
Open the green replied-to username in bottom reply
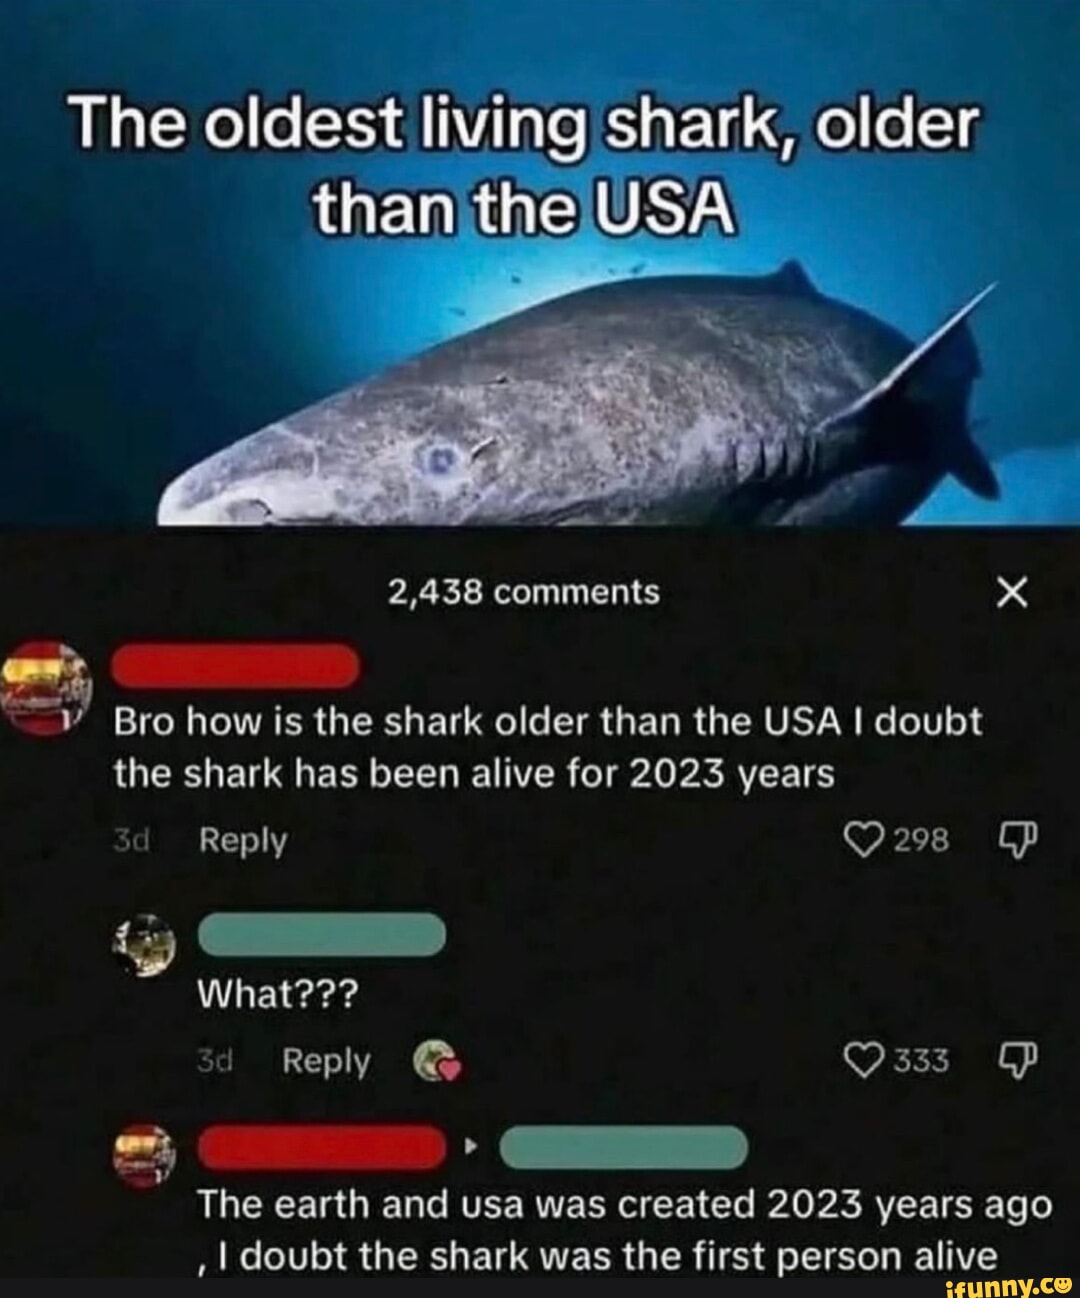tap(622, 1146)
